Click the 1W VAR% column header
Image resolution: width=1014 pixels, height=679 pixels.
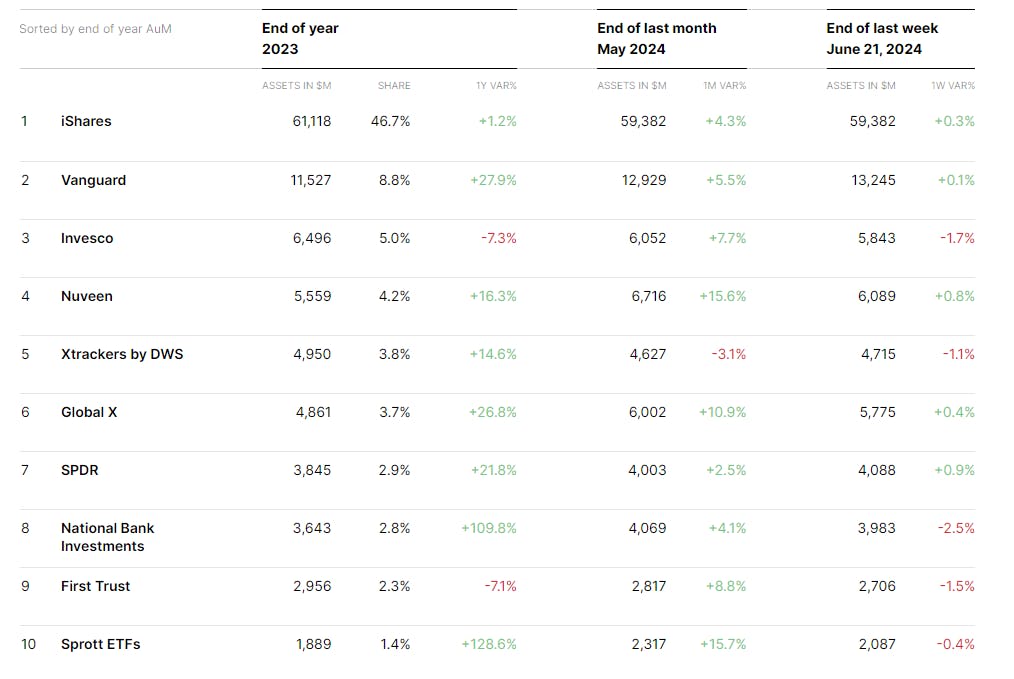tap(953, 86)
